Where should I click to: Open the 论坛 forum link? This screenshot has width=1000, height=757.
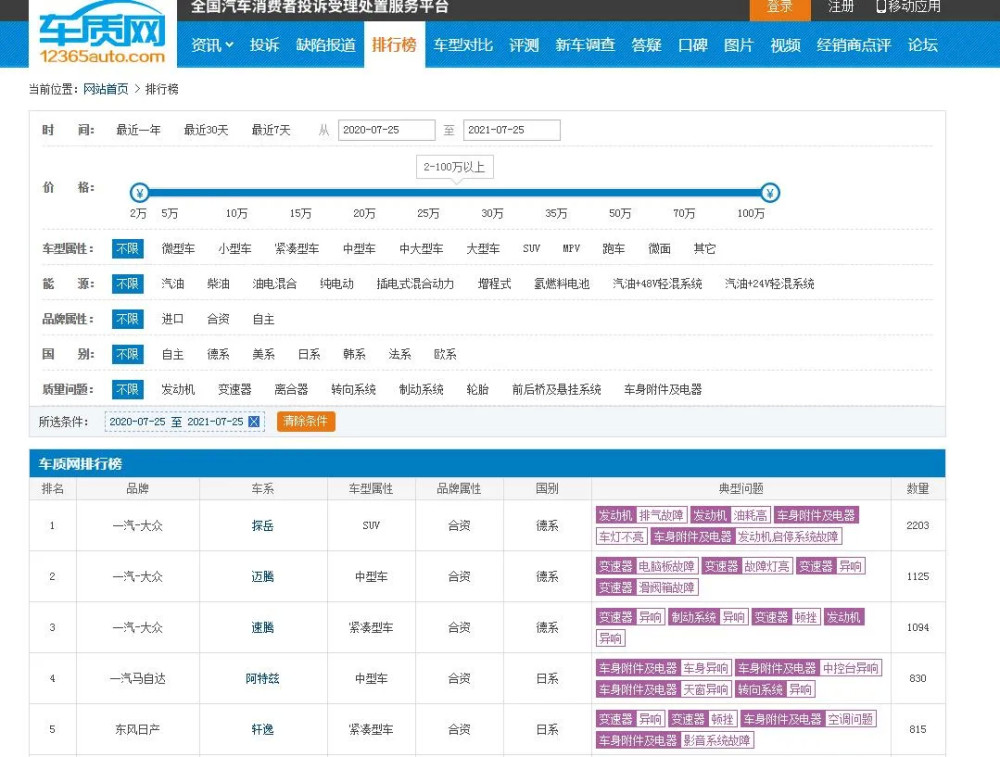tap(922, 45)
